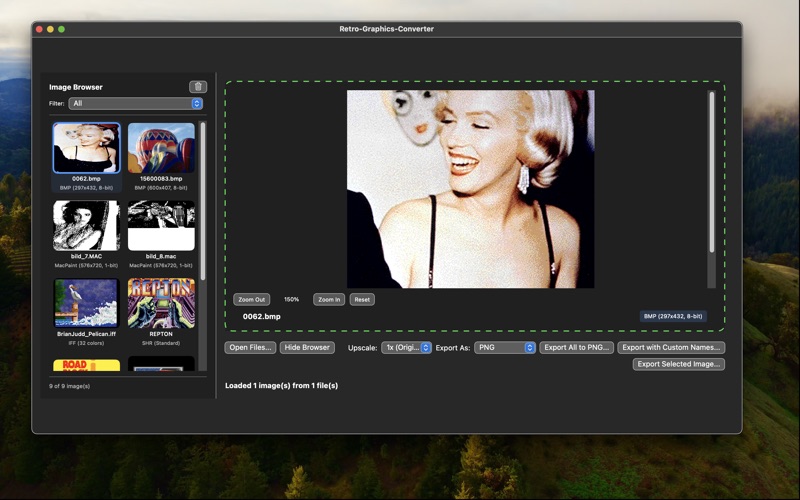The width and height of the screenshot is (800, 500).
Task: Click the large preview image
Action: [470, 189]
